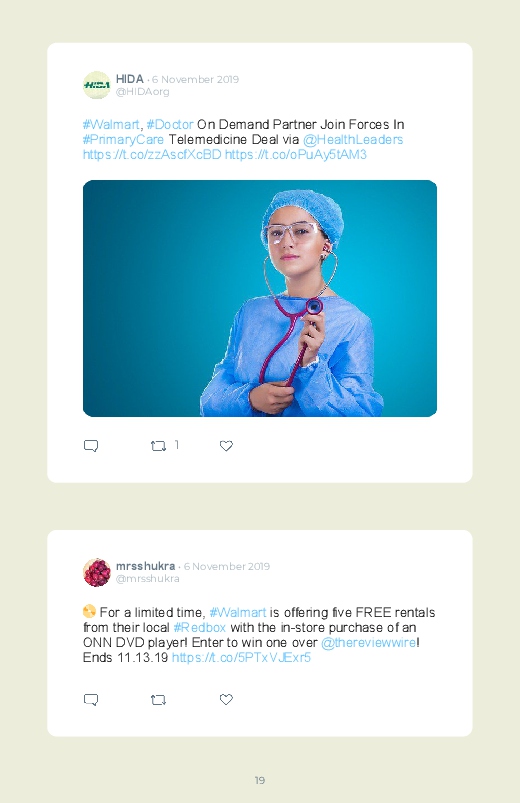Visit the @HealthLeaders mention
520x803 pixels.
click(x=353, y=140)
